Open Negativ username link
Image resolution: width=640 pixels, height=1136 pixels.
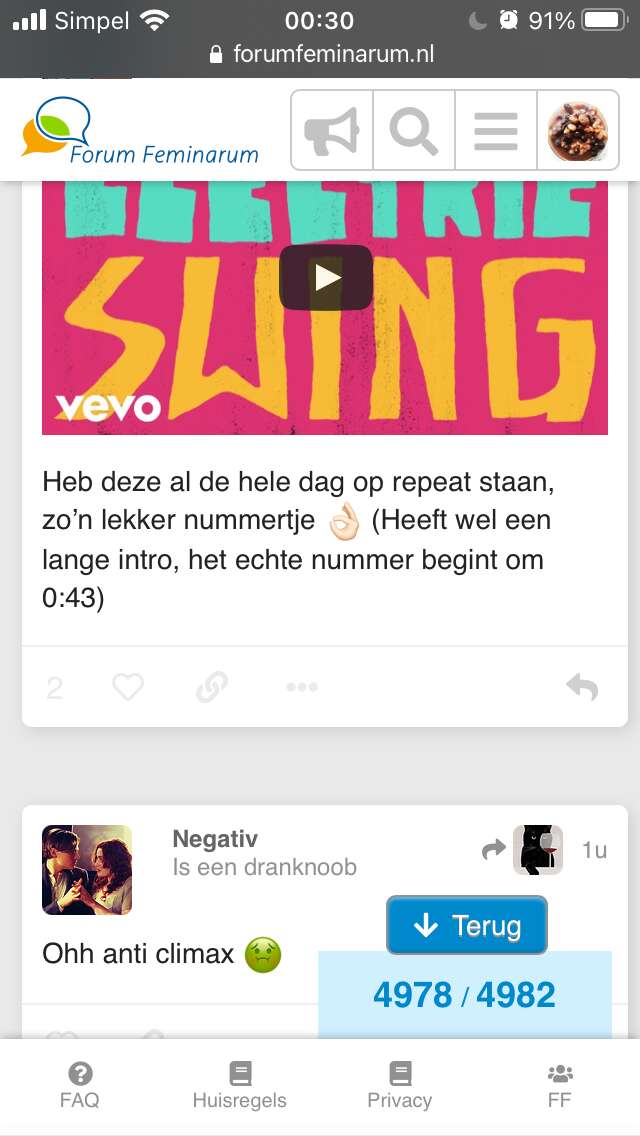(215, 839)
